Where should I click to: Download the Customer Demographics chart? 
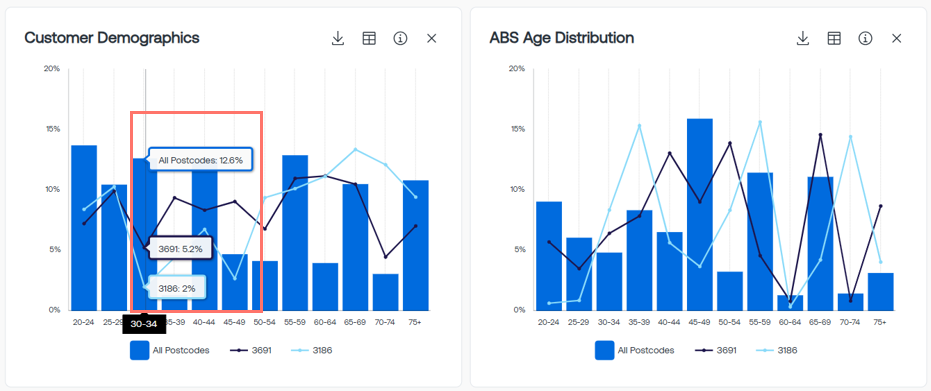[338, 39]
